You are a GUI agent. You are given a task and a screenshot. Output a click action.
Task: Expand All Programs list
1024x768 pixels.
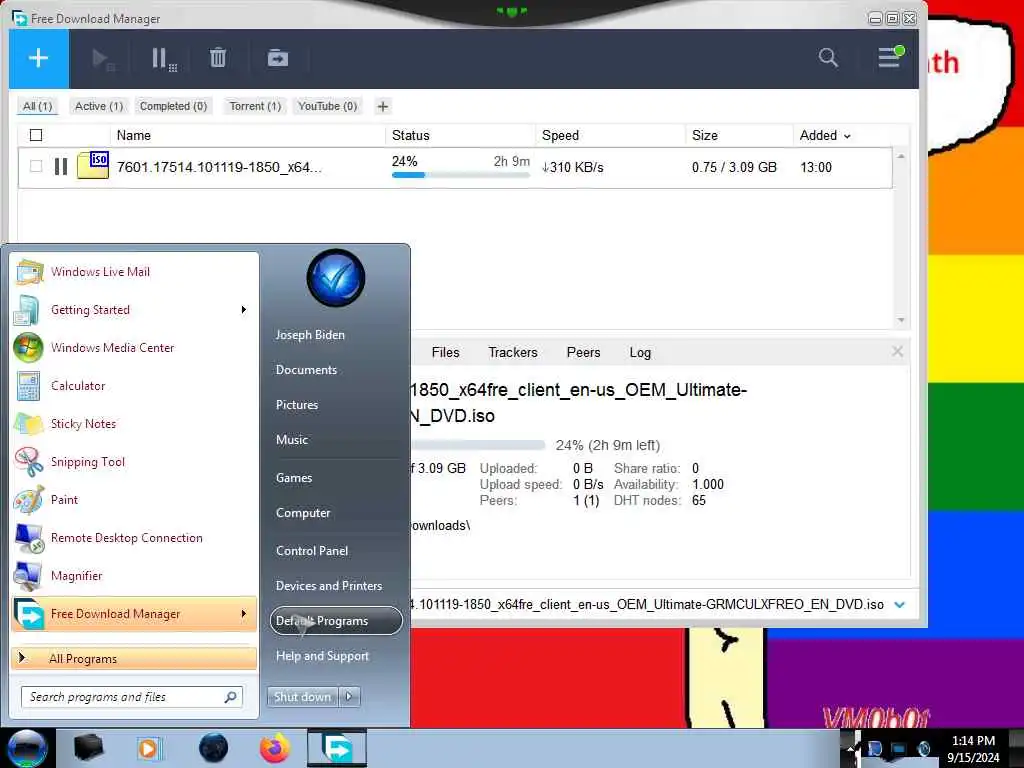coord(134,658)
